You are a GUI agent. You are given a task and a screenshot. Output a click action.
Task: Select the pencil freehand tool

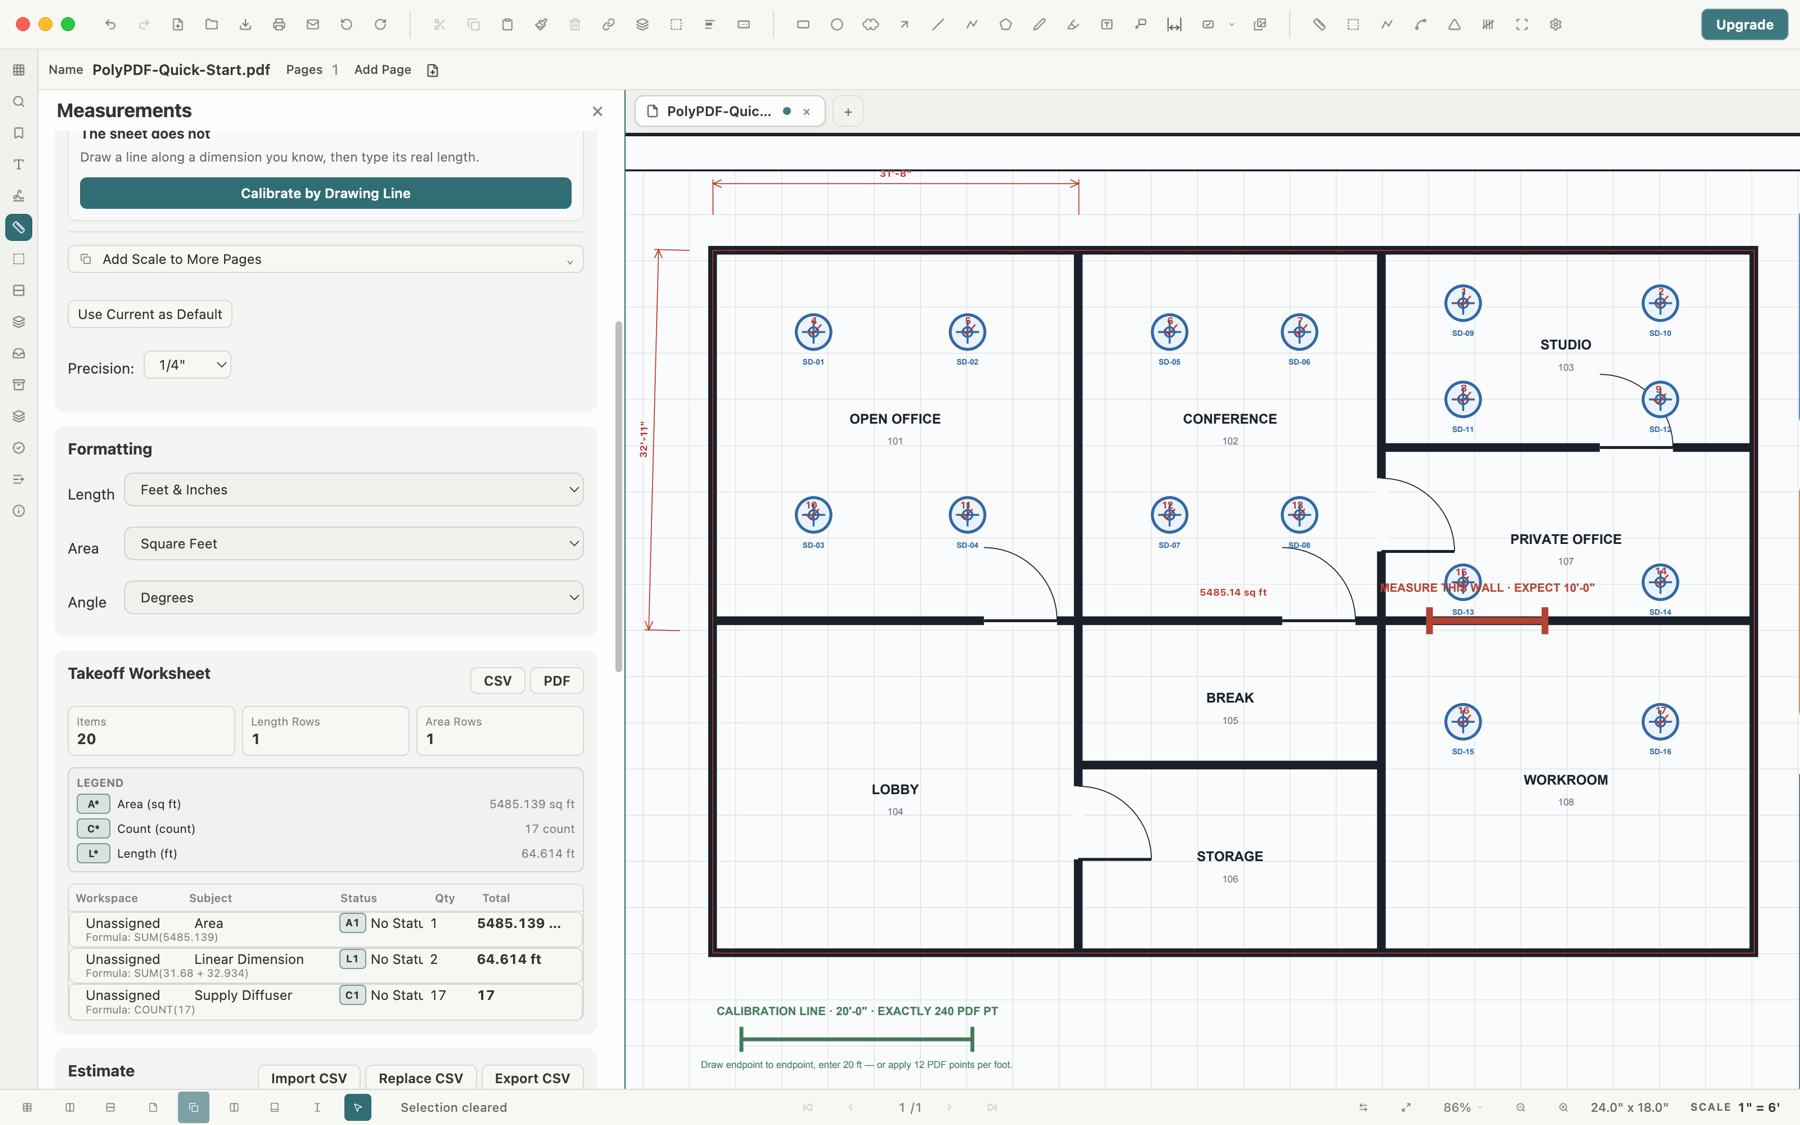pos(1039,24)
